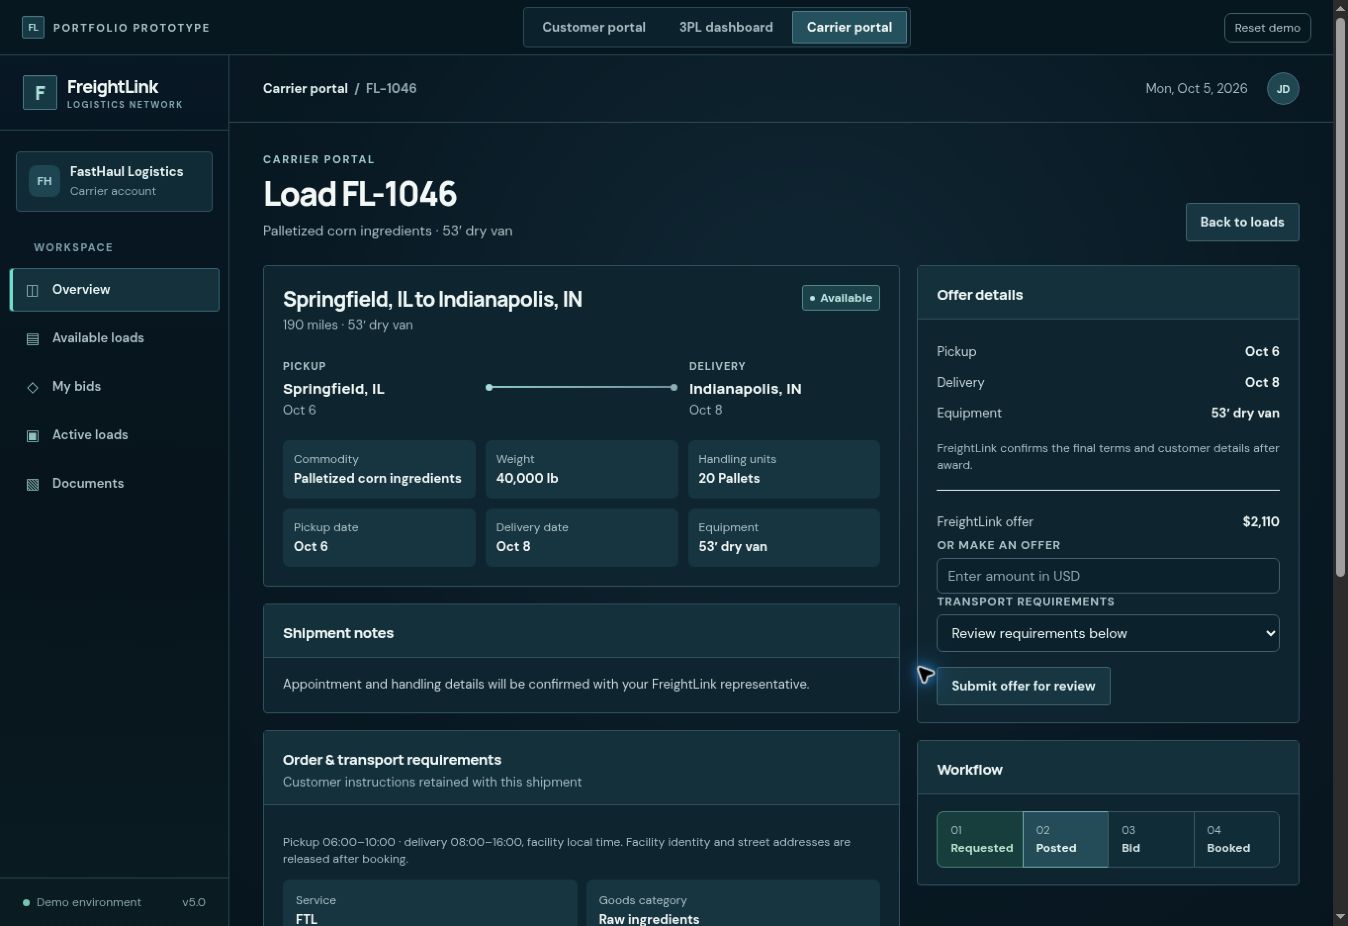The height and width of the screenshot is (926, 1348).
Task: Click the FL portfolio prototype logo icon
Action: pyautogui.click(x=33, y=28)
